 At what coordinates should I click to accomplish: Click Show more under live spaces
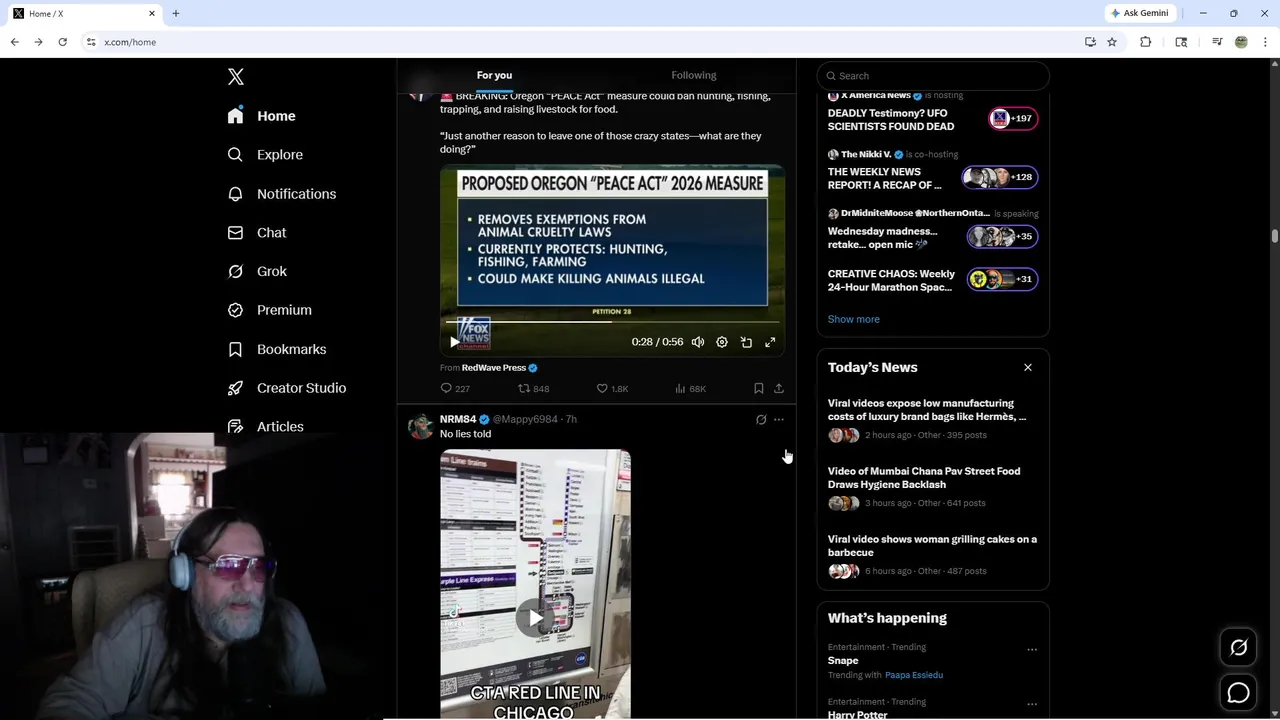(x=854, y=319)
